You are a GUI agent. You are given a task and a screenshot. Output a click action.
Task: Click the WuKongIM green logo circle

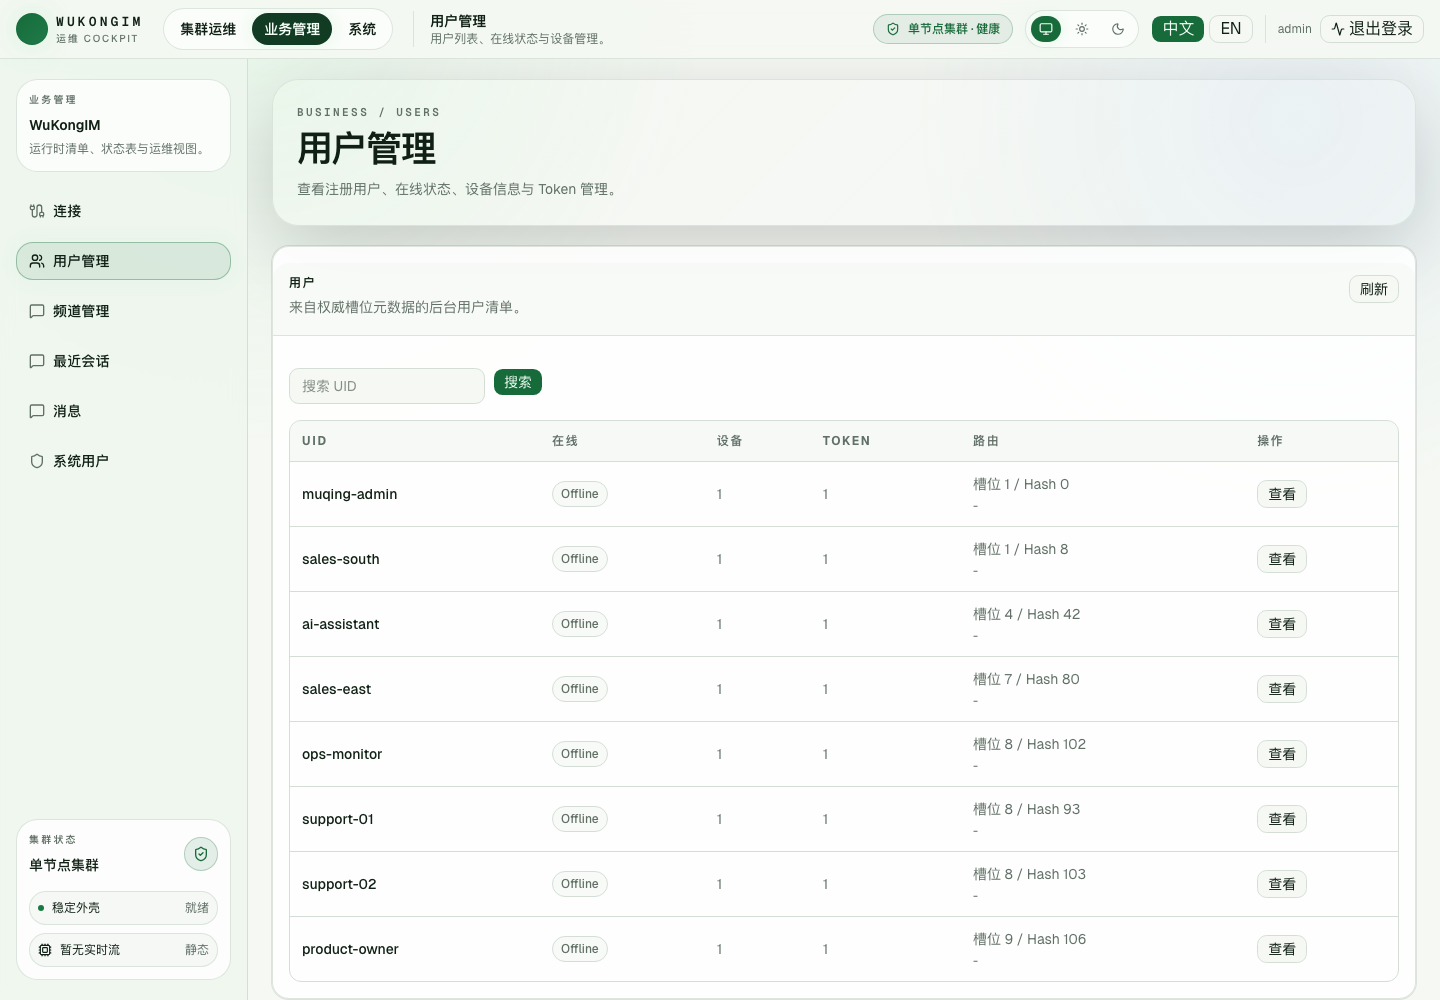pos(32,29)
